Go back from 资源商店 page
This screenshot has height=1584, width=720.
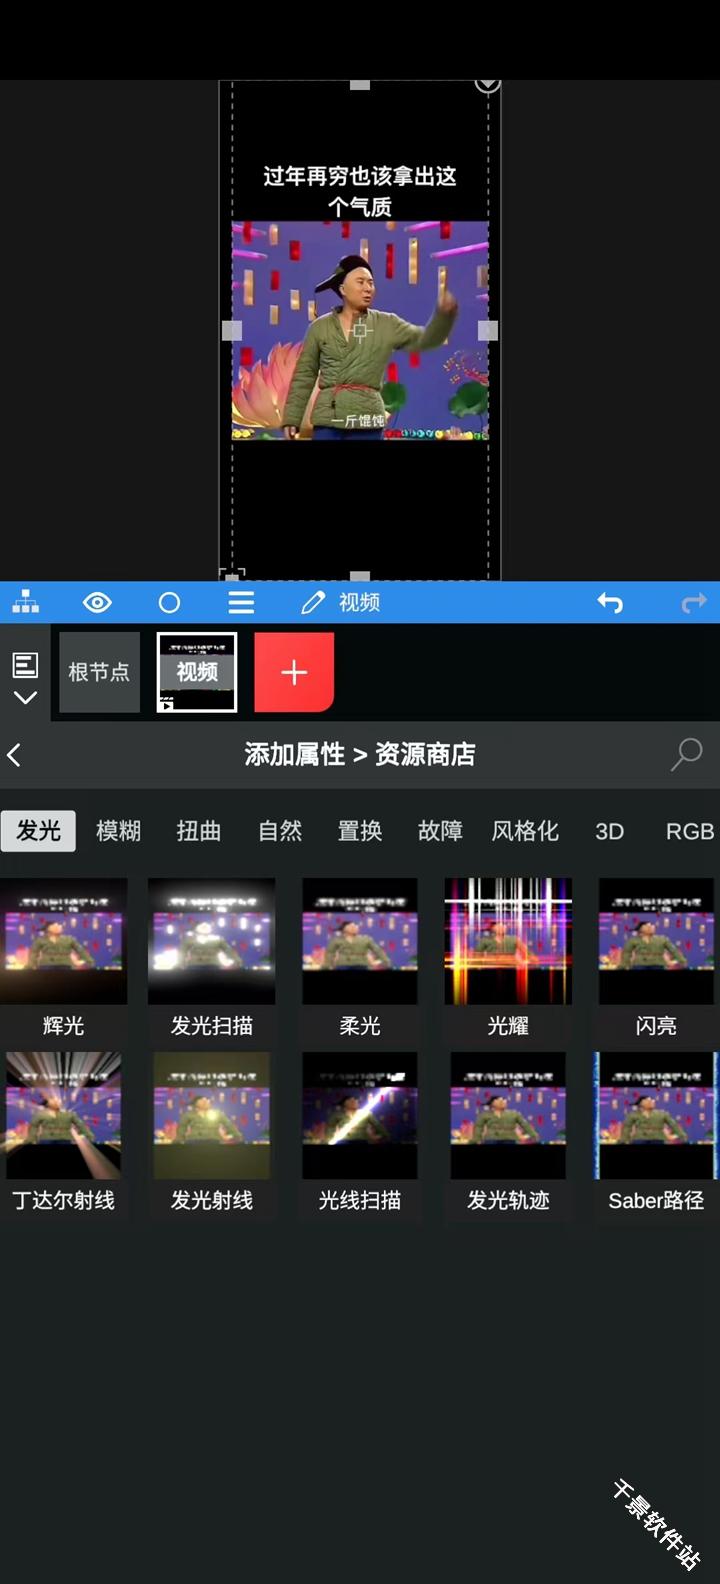point(15,755)
